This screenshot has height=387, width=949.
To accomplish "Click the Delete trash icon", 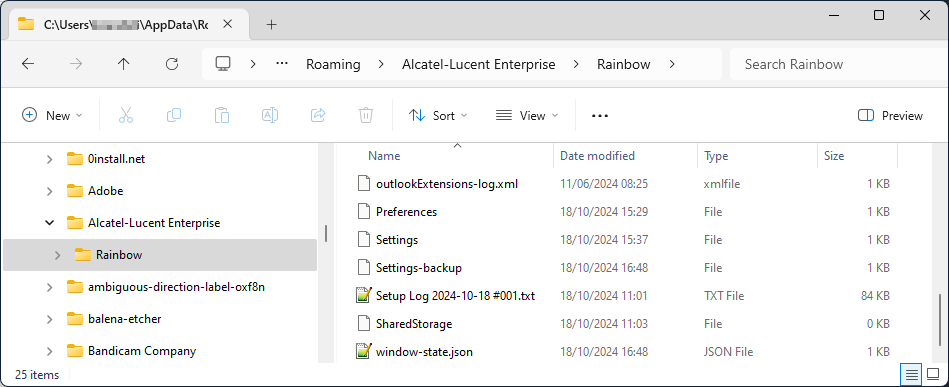I will tap(366, 115).
